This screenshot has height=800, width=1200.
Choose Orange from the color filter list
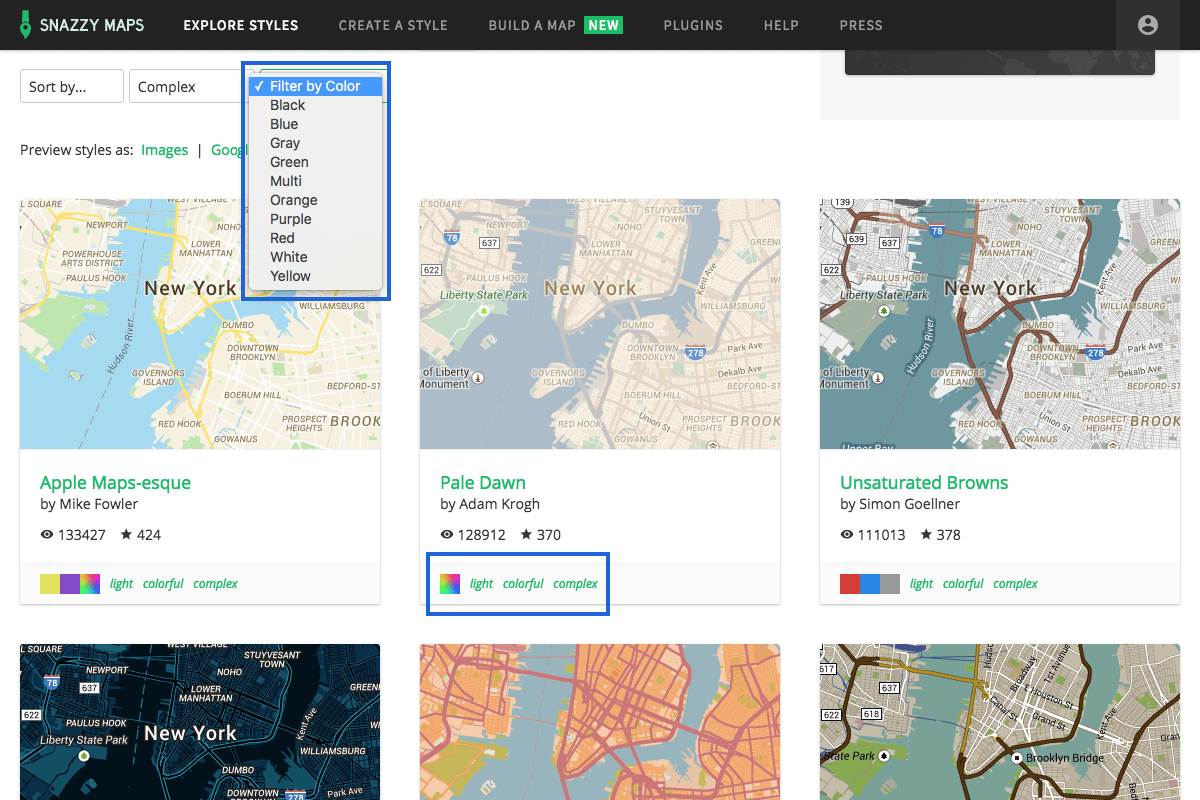coord(294,200)
